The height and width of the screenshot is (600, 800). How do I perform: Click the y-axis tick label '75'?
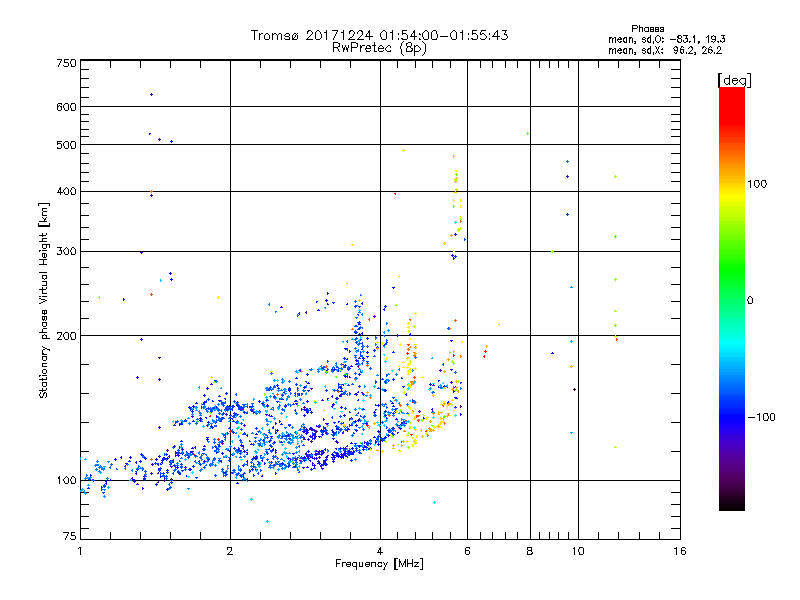[x=70, y=536]
